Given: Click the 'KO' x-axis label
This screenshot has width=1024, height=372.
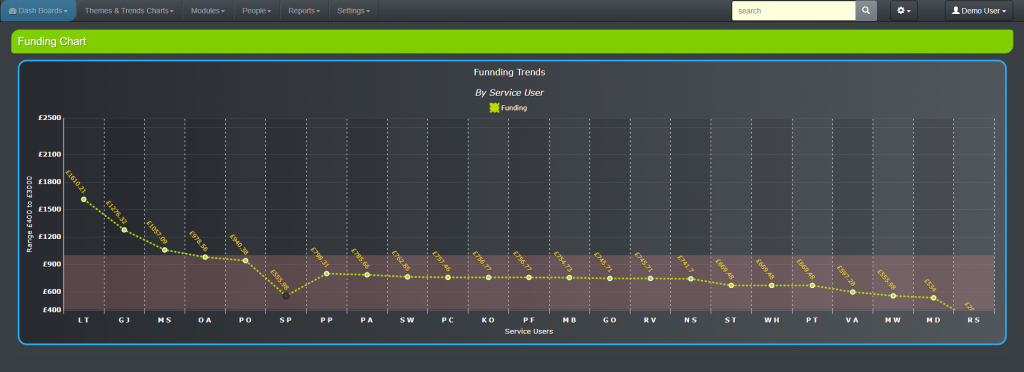Looking at the screenshot, I should [488, 320].
